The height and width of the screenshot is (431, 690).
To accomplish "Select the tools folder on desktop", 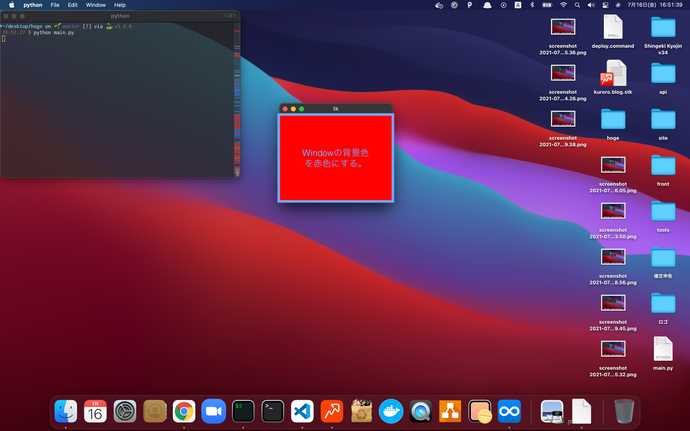I will coord(663,216).
